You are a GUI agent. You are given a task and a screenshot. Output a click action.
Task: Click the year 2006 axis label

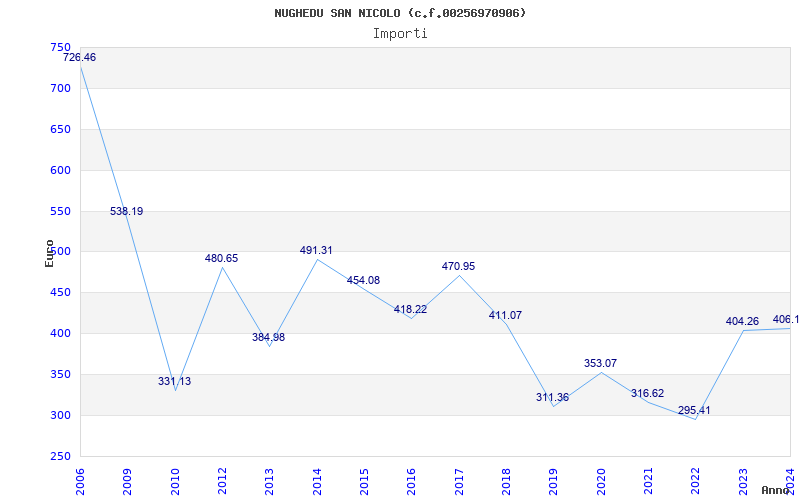click(80, 482)
